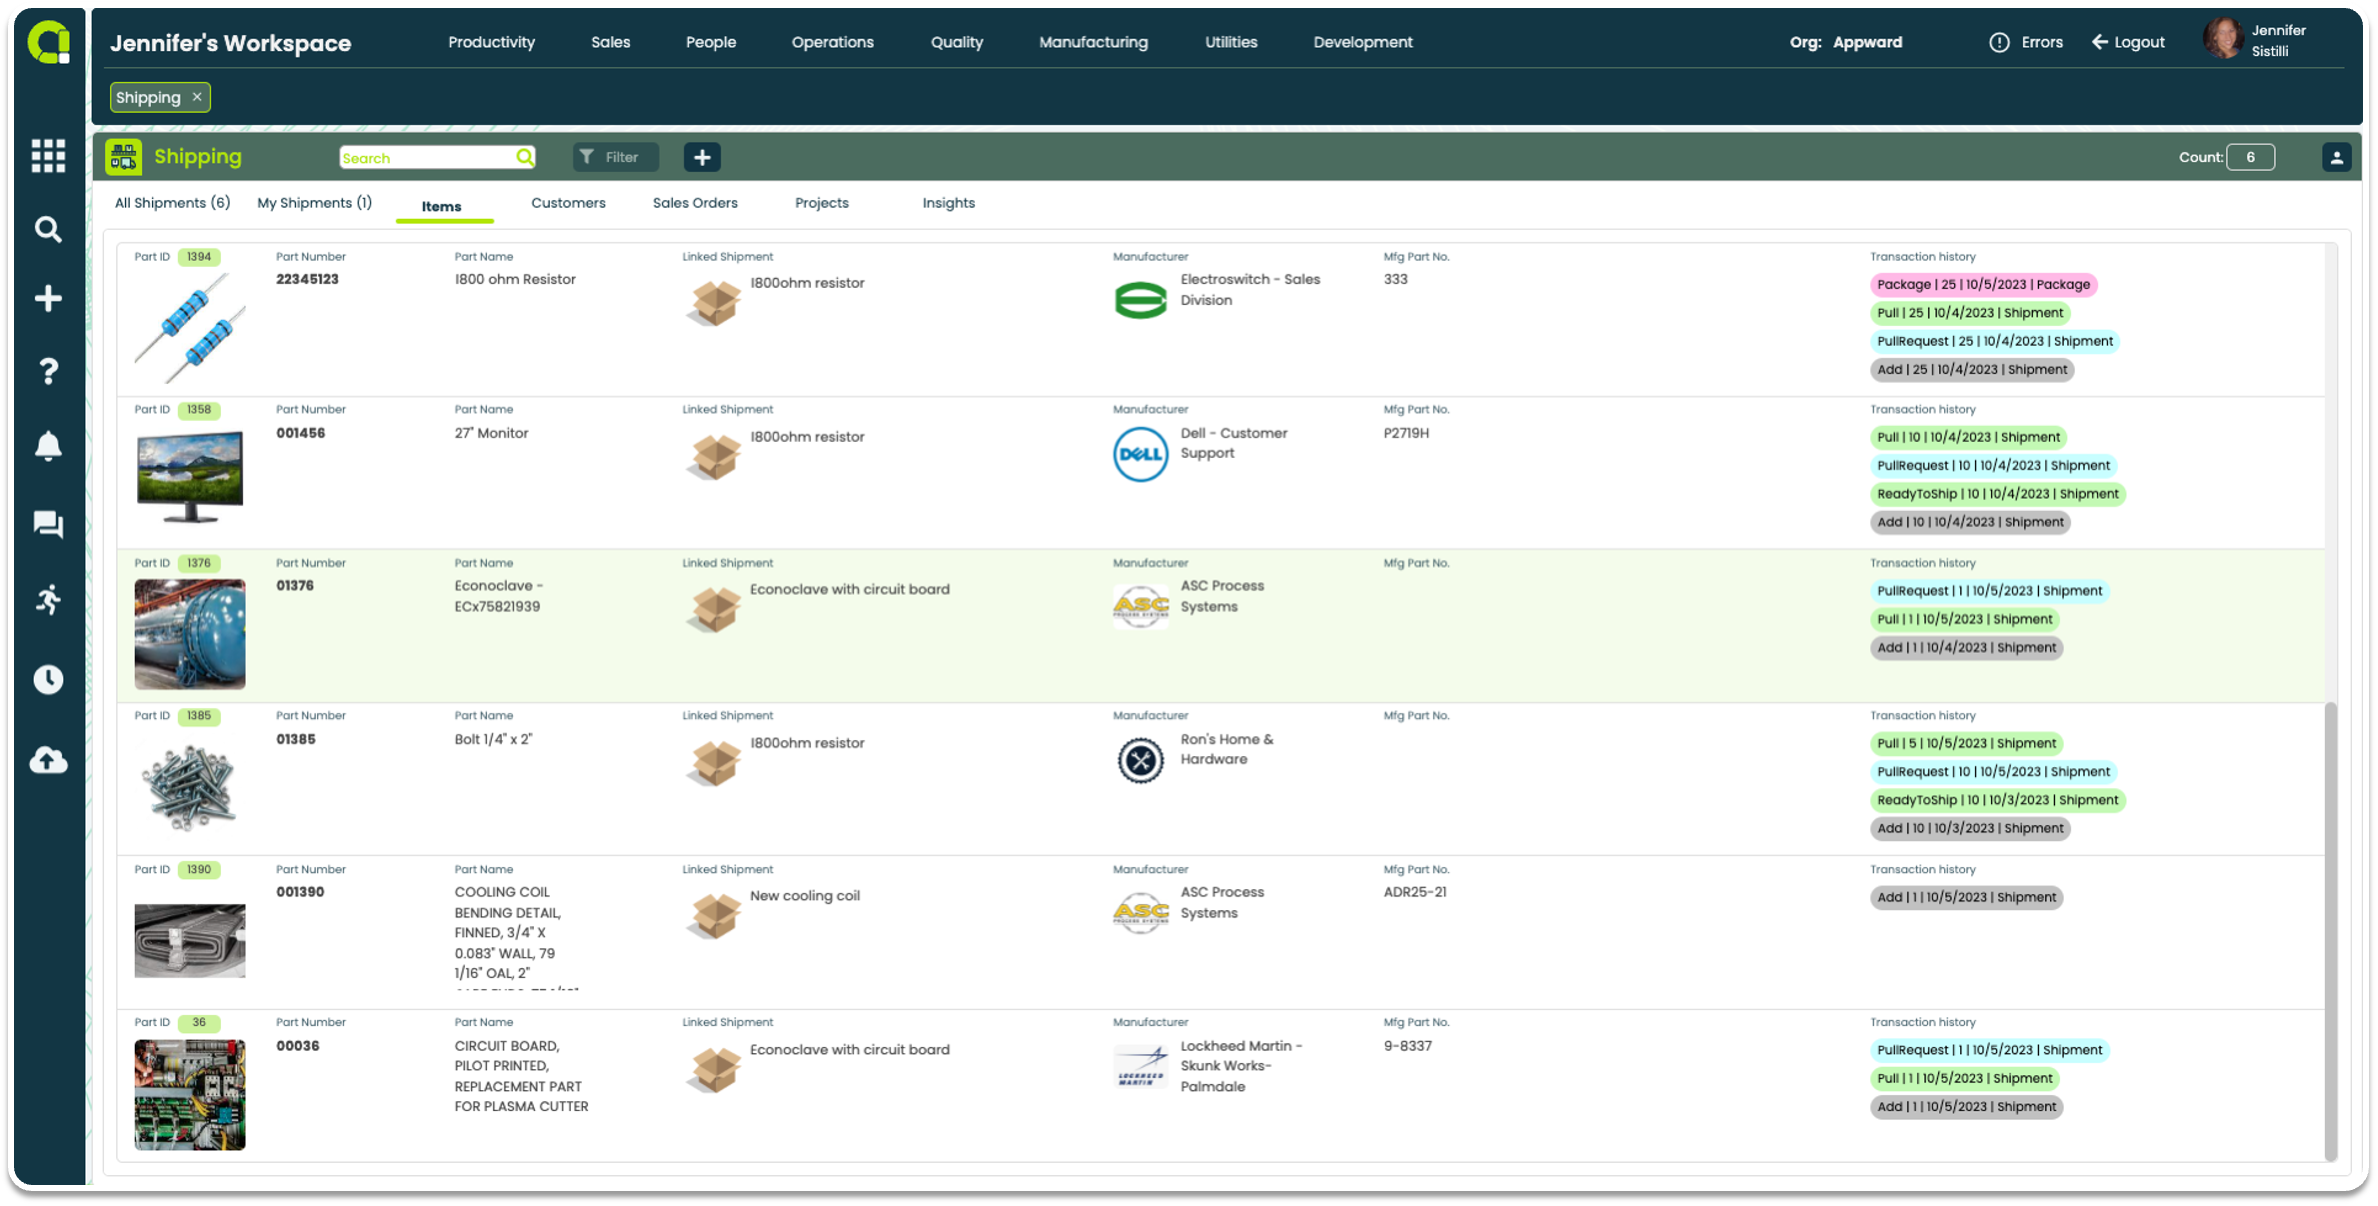Click the Errors alert icon
The width and height of the screenshot is (2378, 1206).
(1999, 42)
